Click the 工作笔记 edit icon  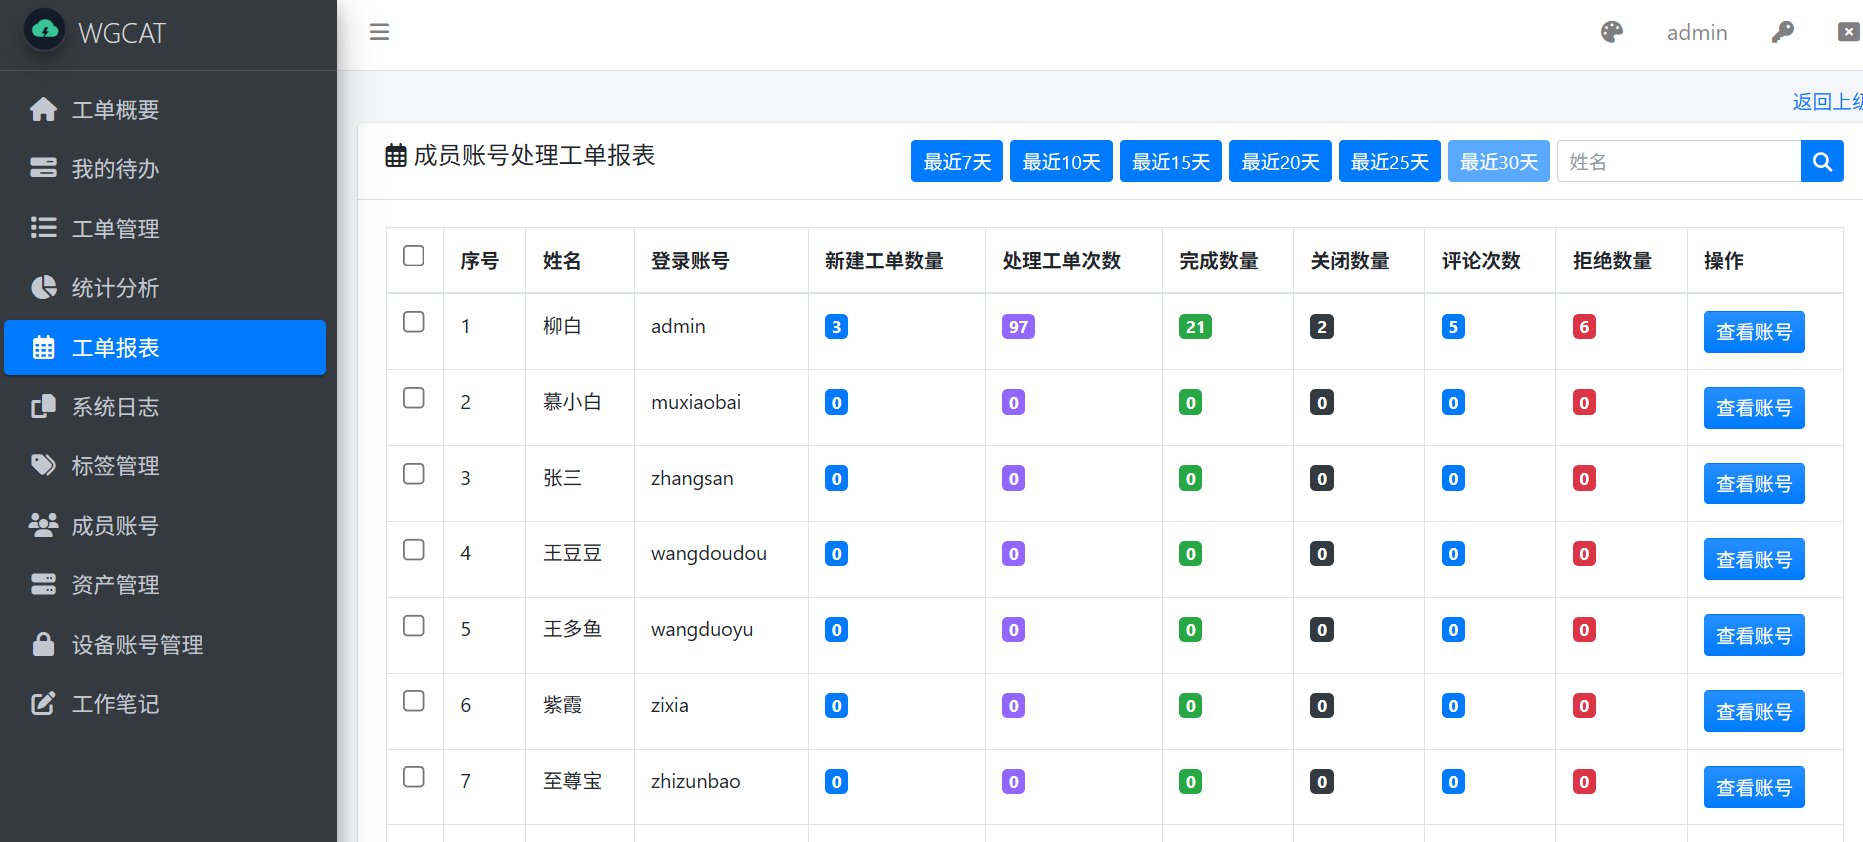click(x=43, y=704)
